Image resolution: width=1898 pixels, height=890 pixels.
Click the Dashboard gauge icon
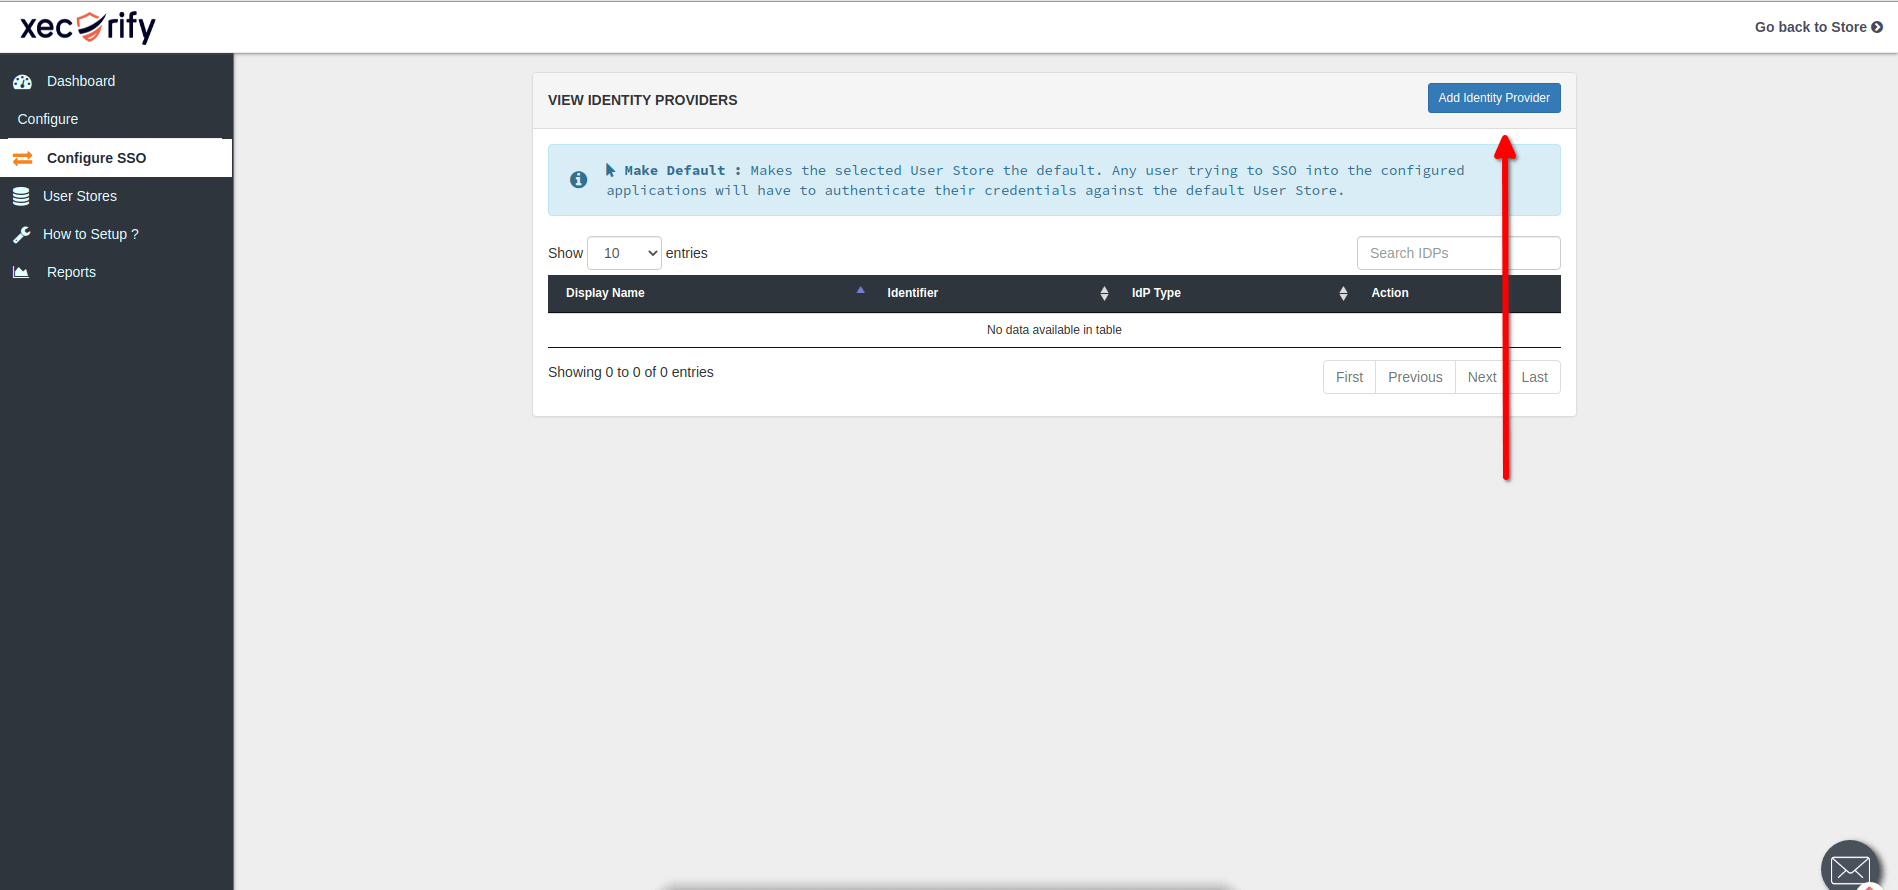22,82
